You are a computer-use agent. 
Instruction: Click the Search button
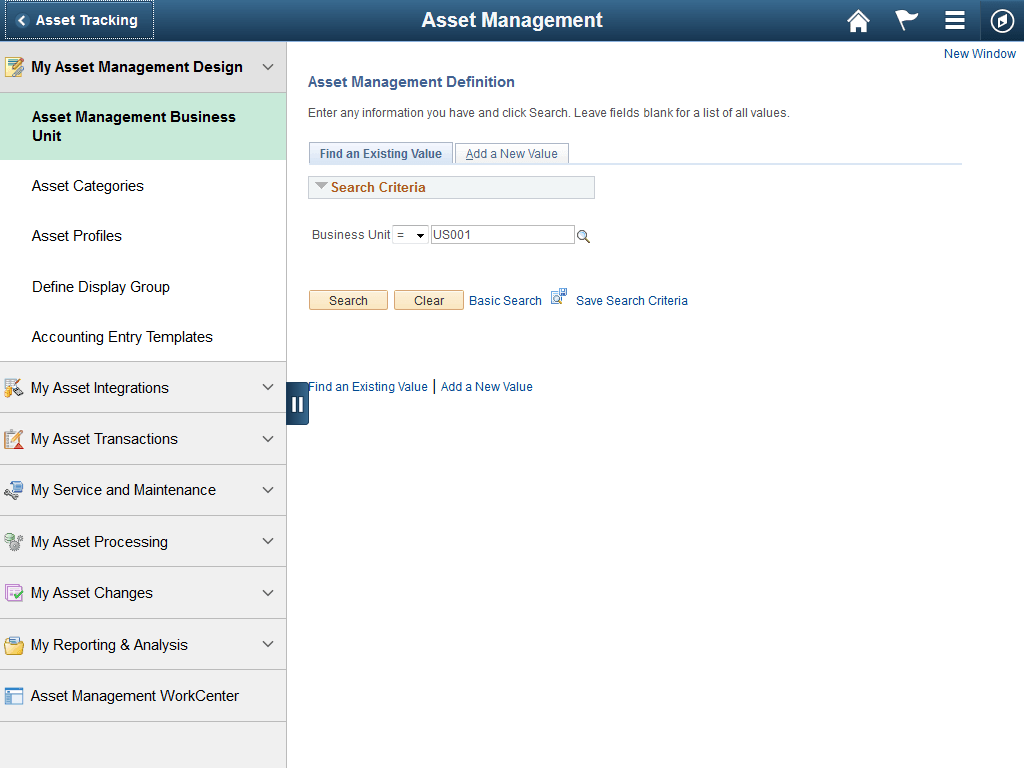pyautogui.click(x=348, y=299)
